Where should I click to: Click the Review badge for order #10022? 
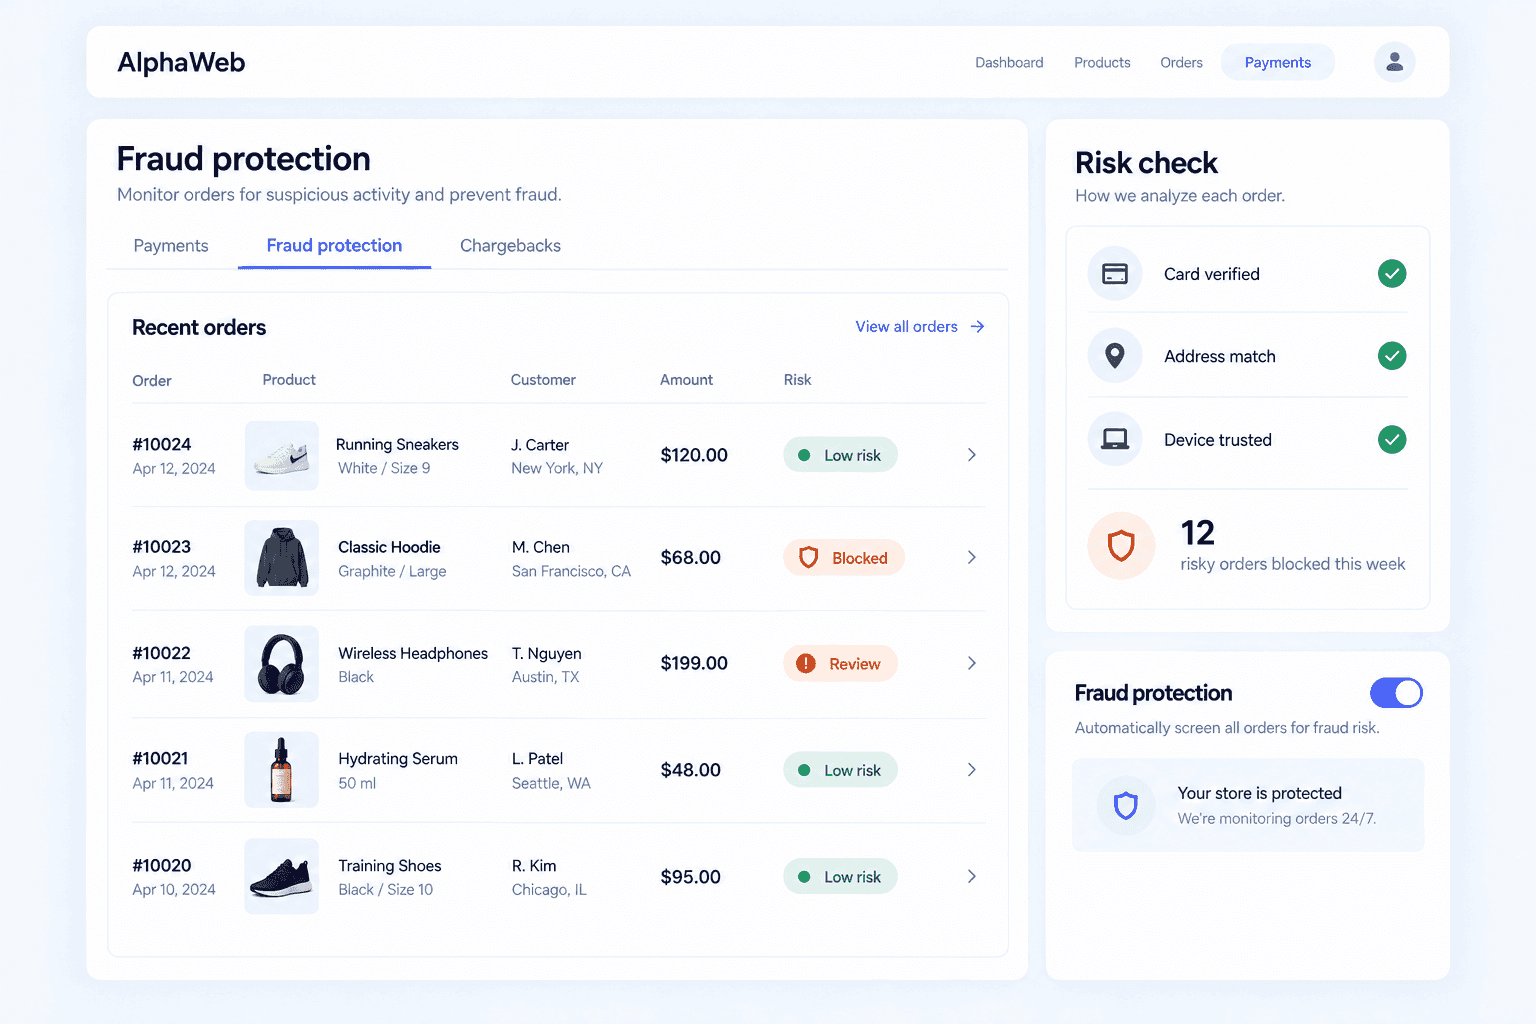click(840, 663)
